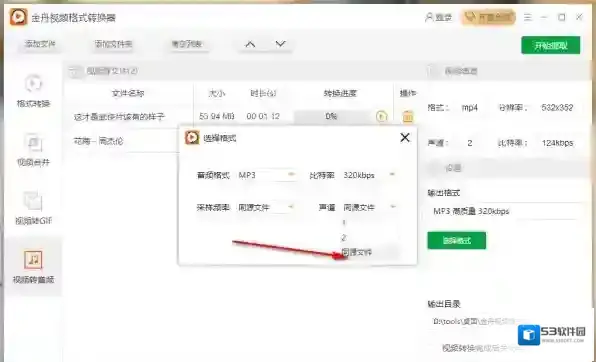Move selected file down with down arrow
596x362 pixels.
point(280,44)
